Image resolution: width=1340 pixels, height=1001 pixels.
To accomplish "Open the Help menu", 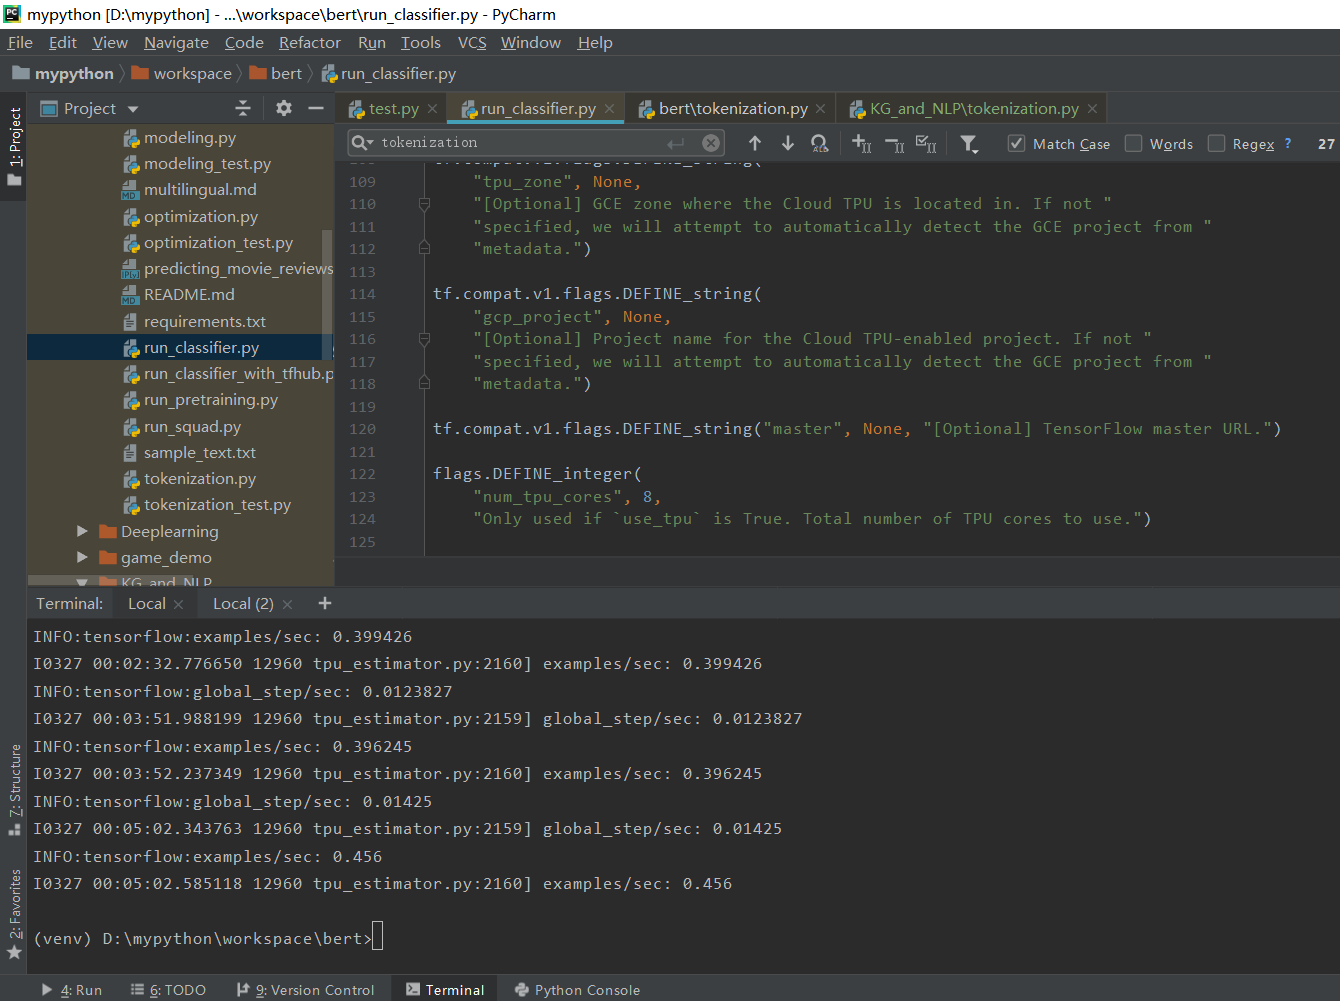I will pyautogui.click(x=595, y=42).
